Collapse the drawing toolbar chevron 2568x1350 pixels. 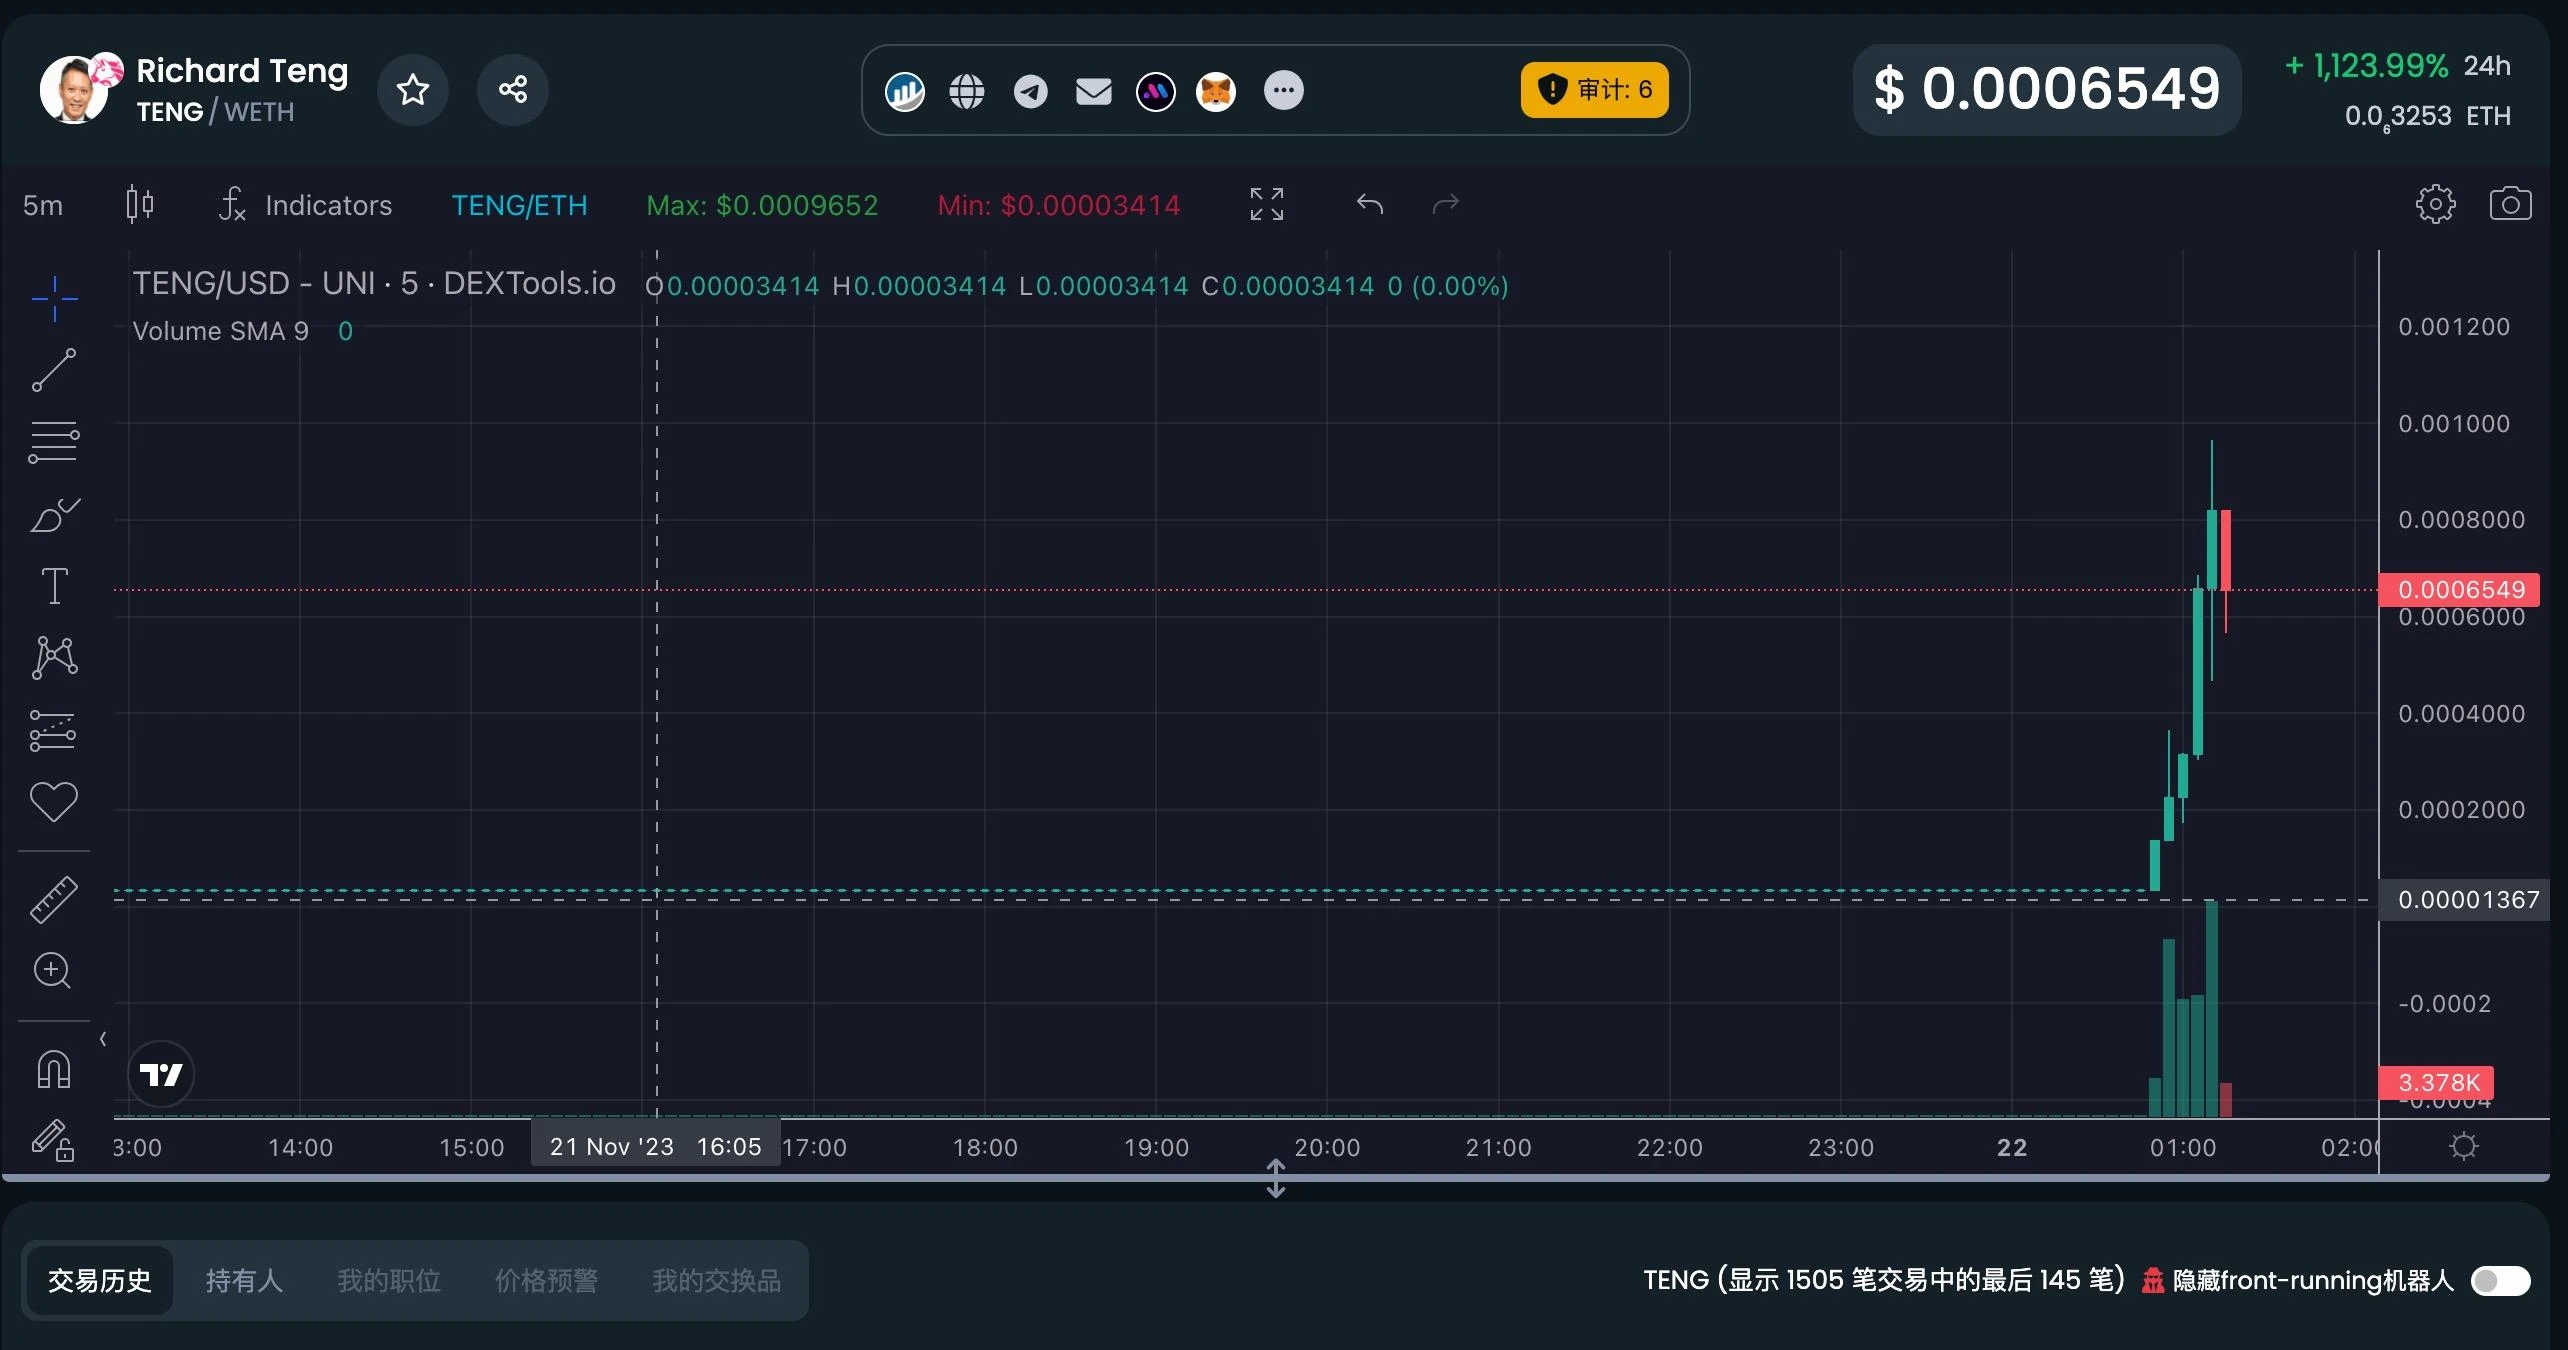(x=103, y=1040)
